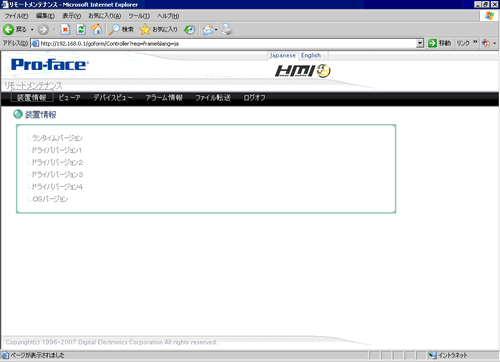Screen dimensions: 500x362
Task: Open the ファイル menu
Action: (16, 16)
